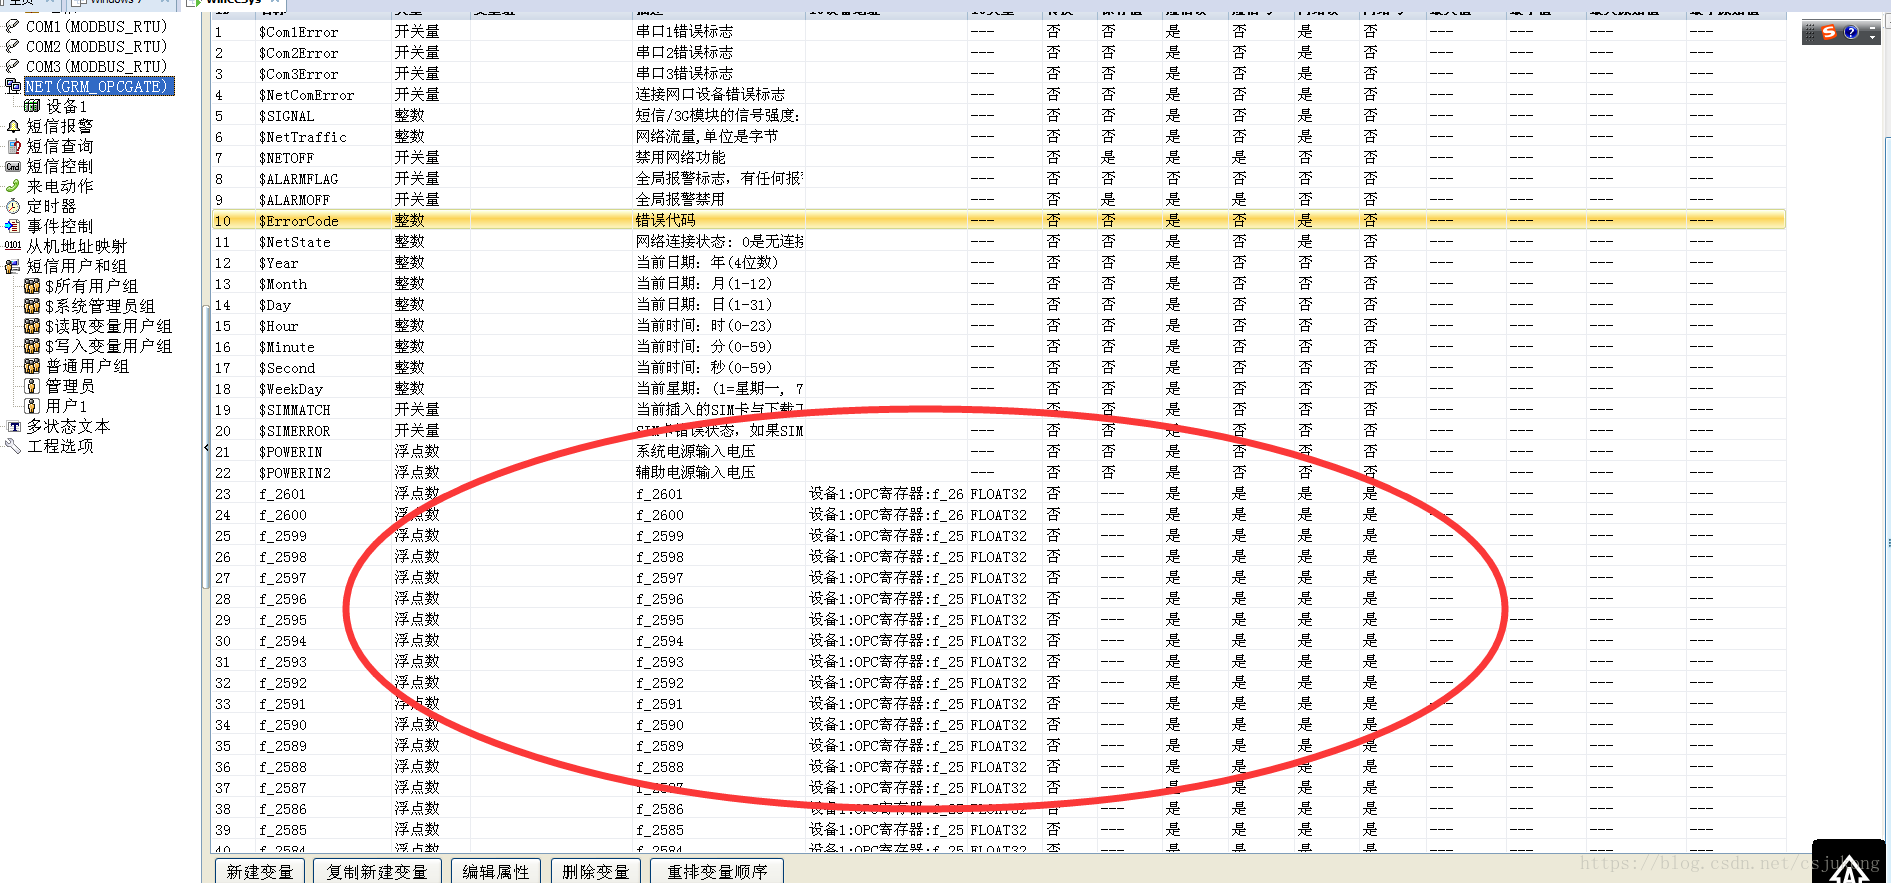
Task: Click the 用户1 user icon
Action: click(32, 406)
